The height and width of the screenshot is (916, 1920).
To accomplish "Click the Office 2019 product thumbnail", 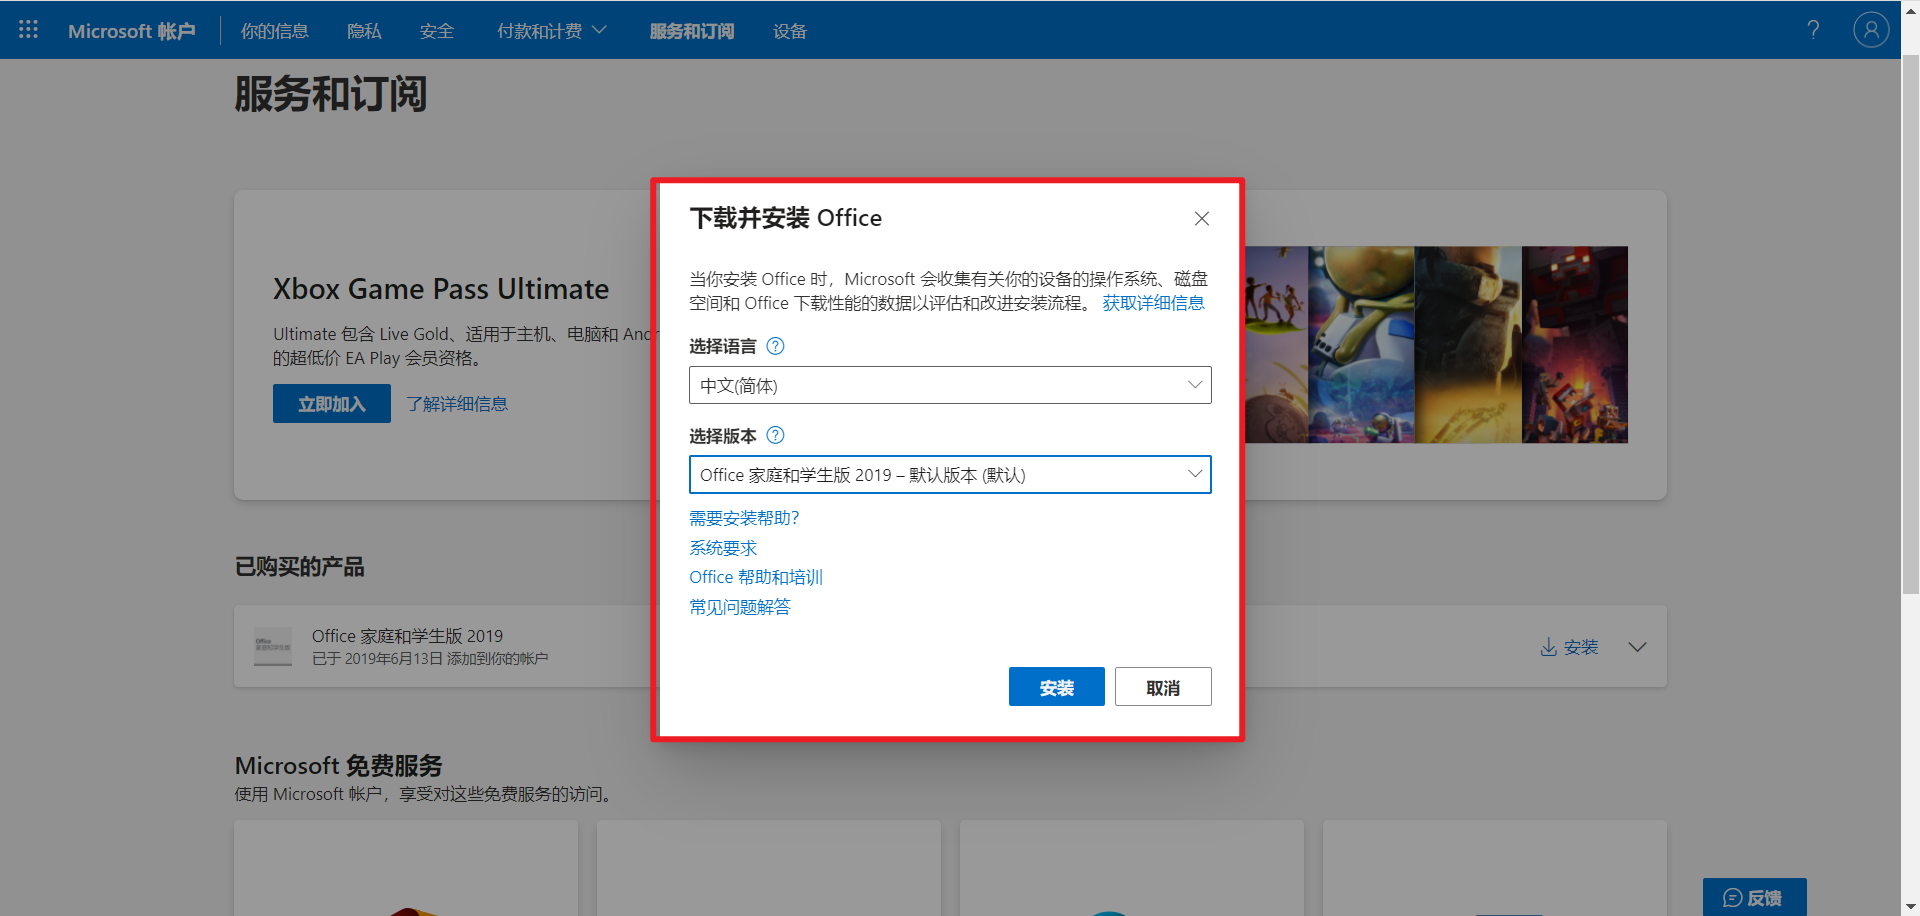I will pos(273,646).
